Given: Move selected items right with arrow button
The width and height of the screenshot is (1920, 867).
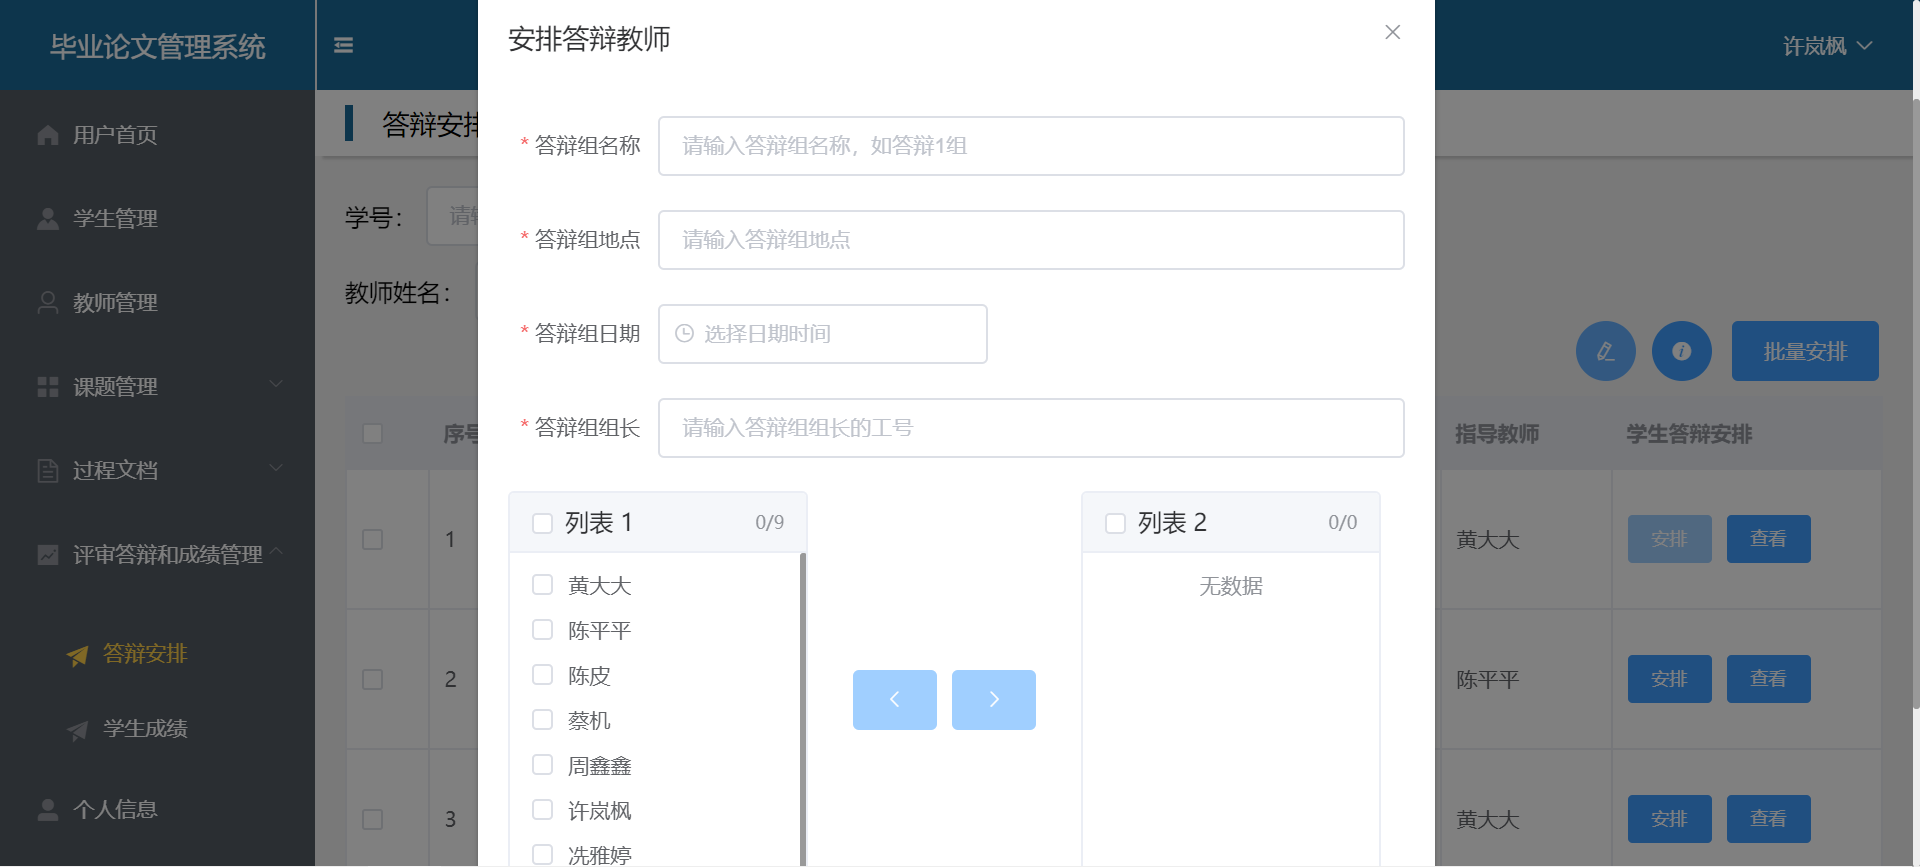Looking at the screenshot, I should pyautogui.click(x=994, y=700).
